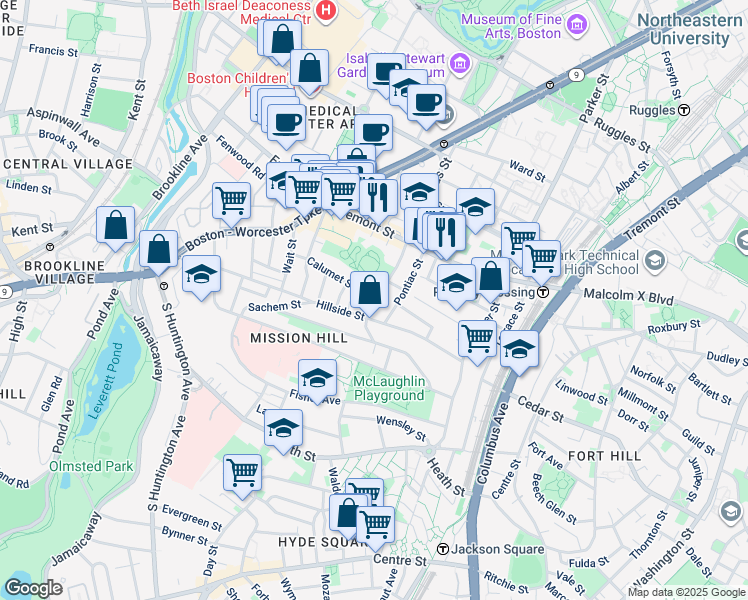Click the school marker near Columbus Ave and Cedar St
The height and width of the screenshot is (600, 748).
coord(519,351)
